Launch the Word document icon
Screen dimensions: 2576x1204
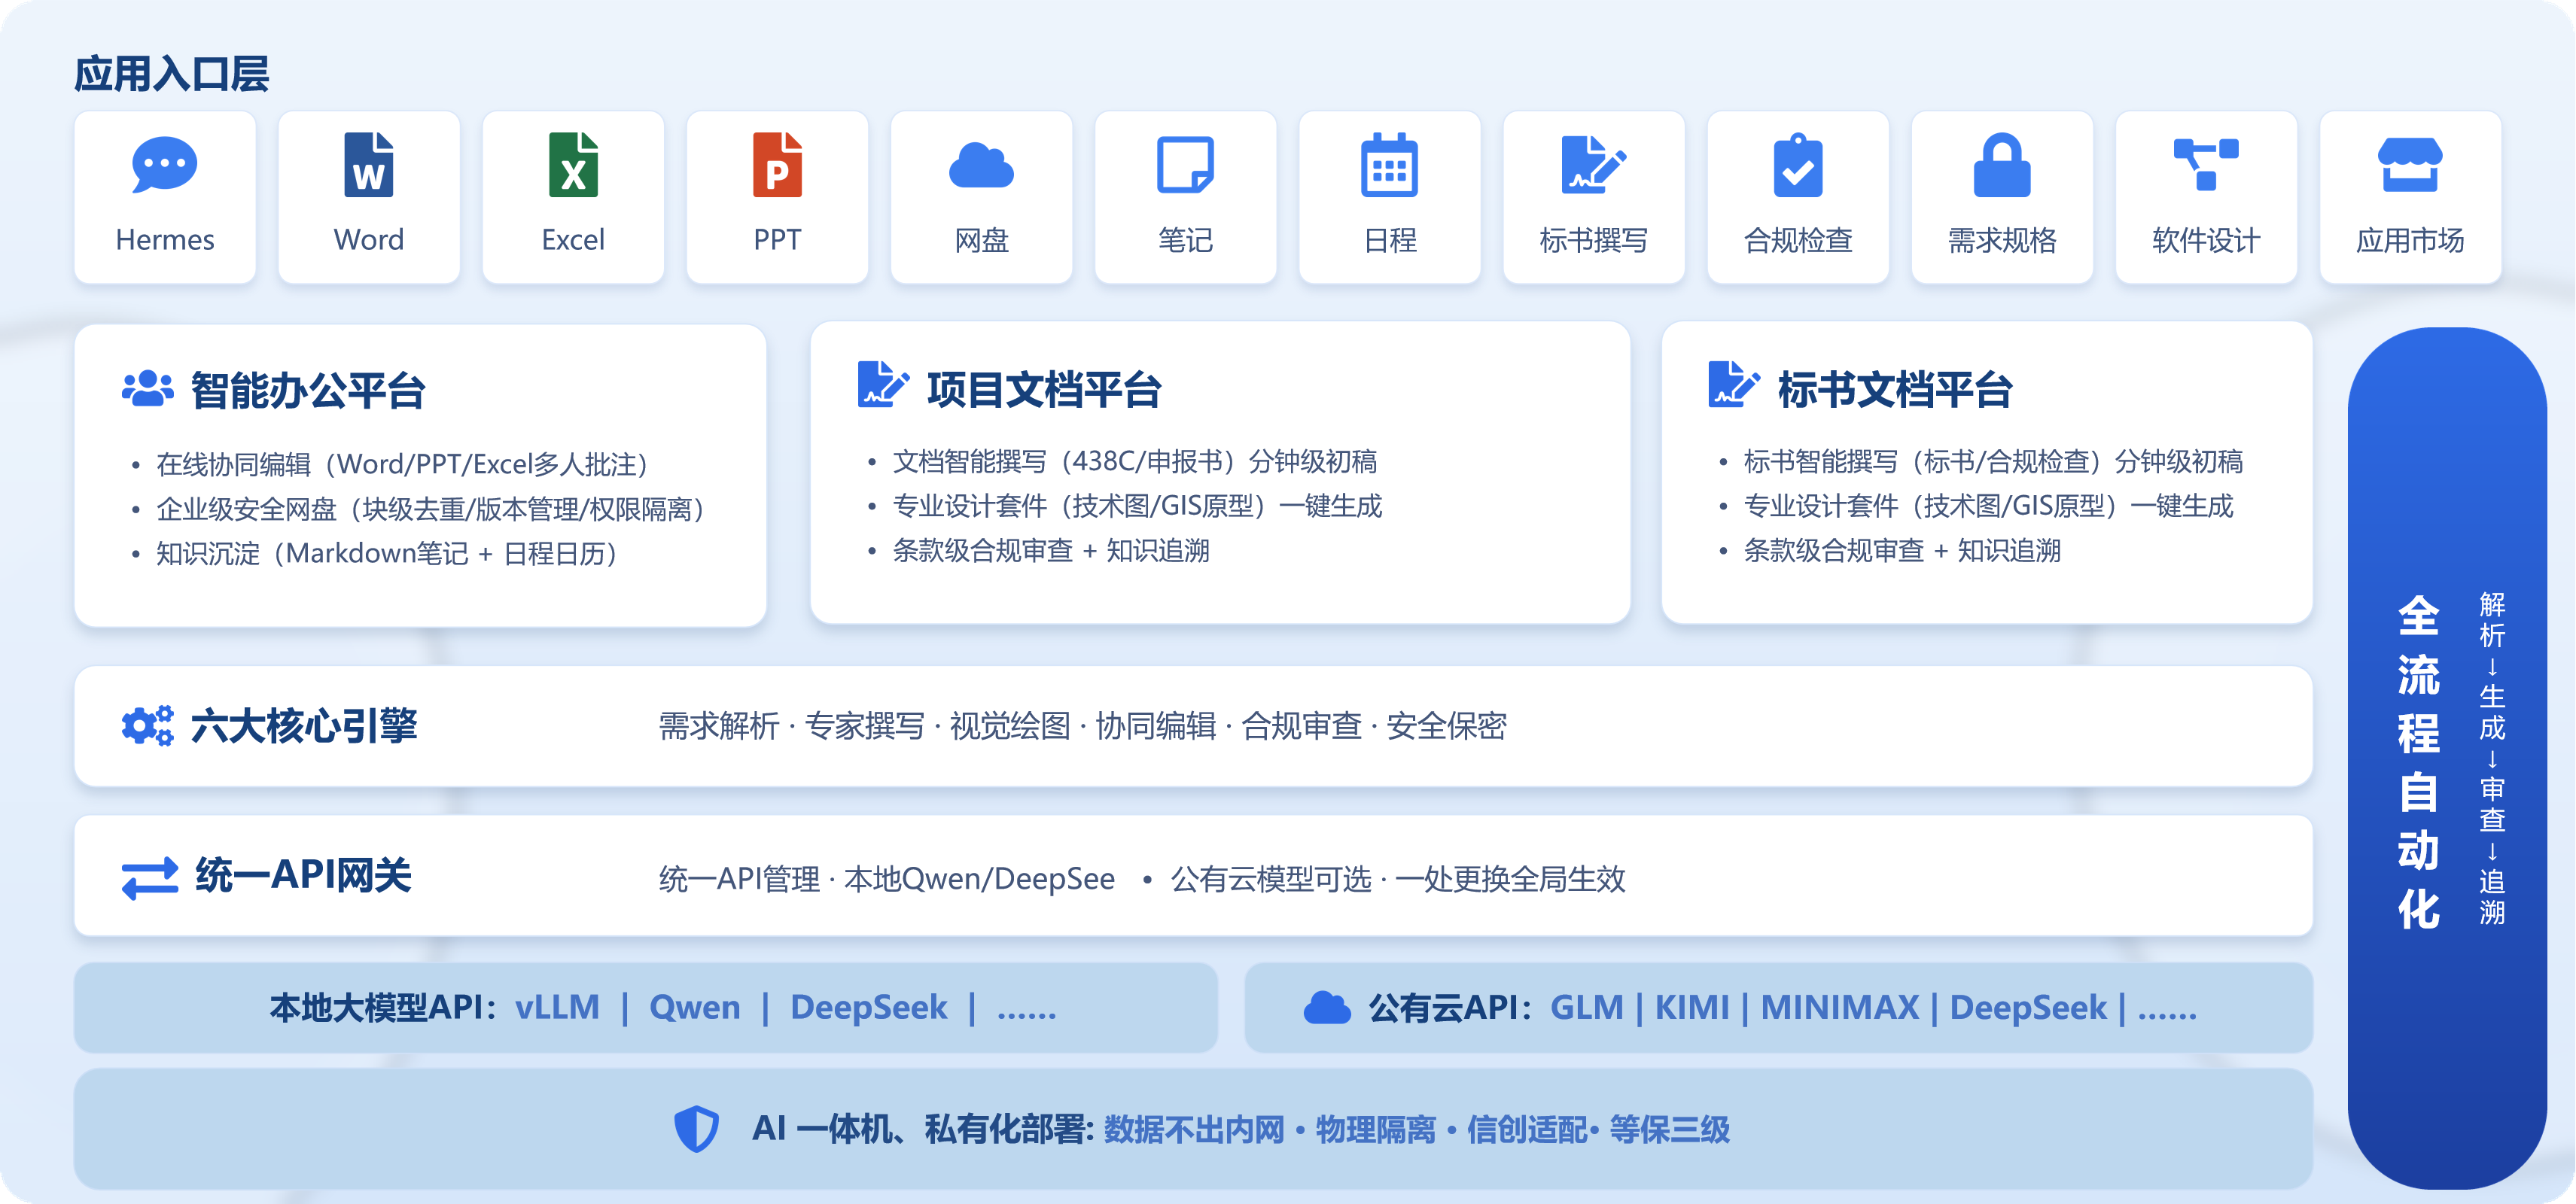[x=369, y=165]
